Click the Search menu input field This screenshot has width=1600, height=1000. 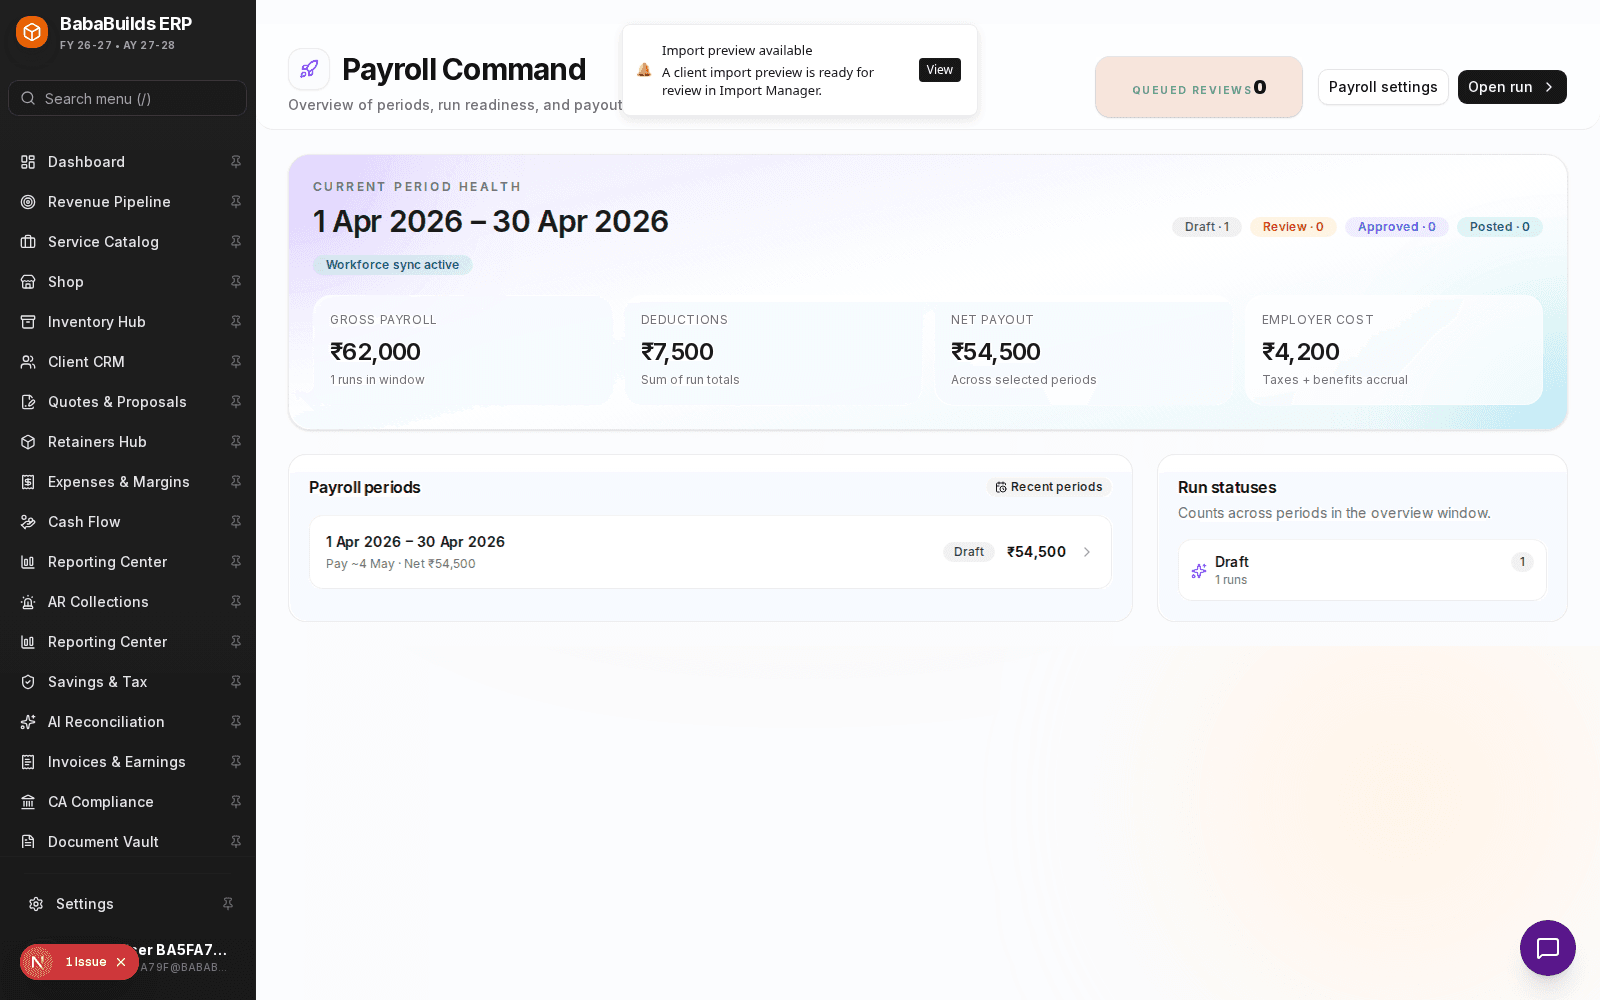tap(128, 98)
